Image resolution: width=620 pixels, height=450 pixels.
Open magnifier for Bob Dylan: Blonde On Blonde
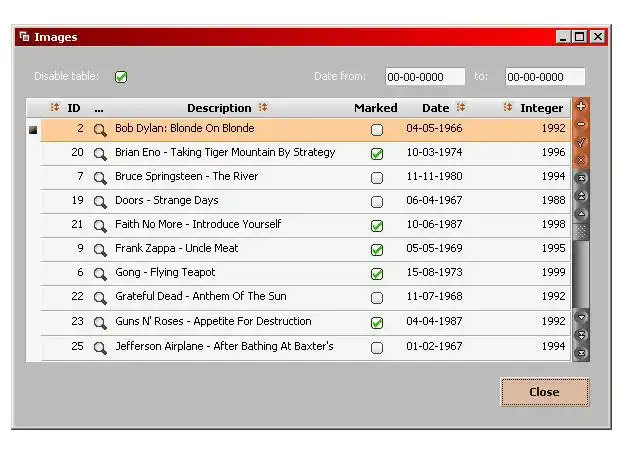click(x=100, y=130)
